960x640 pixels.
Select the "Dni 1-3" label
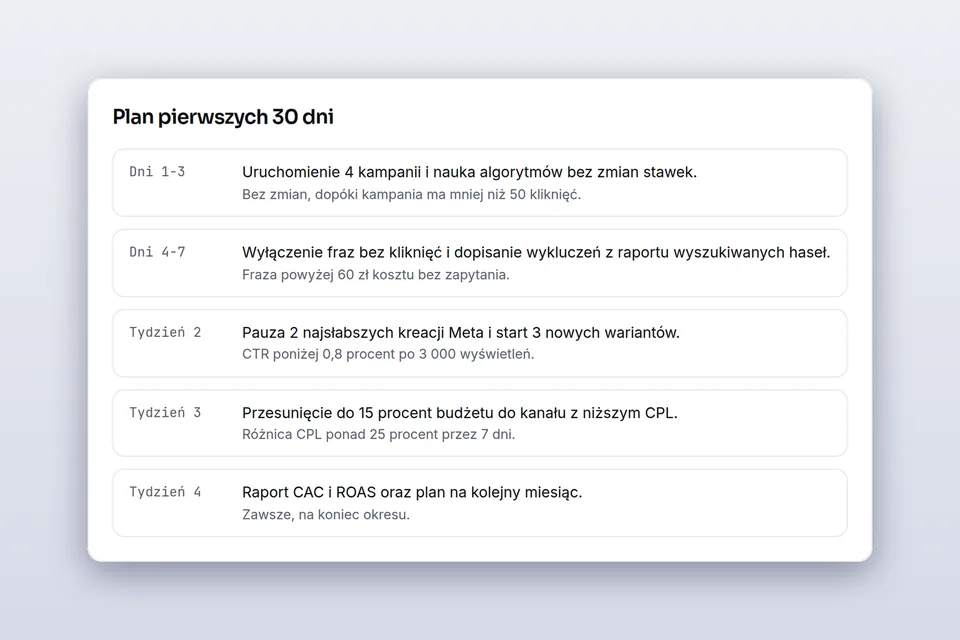tap(157, 171)
